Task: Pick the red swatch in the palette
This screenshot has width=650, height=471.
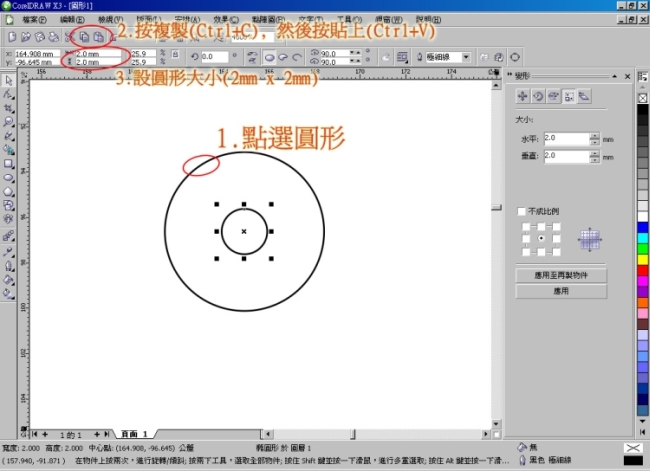Action: tap(643, 271)
